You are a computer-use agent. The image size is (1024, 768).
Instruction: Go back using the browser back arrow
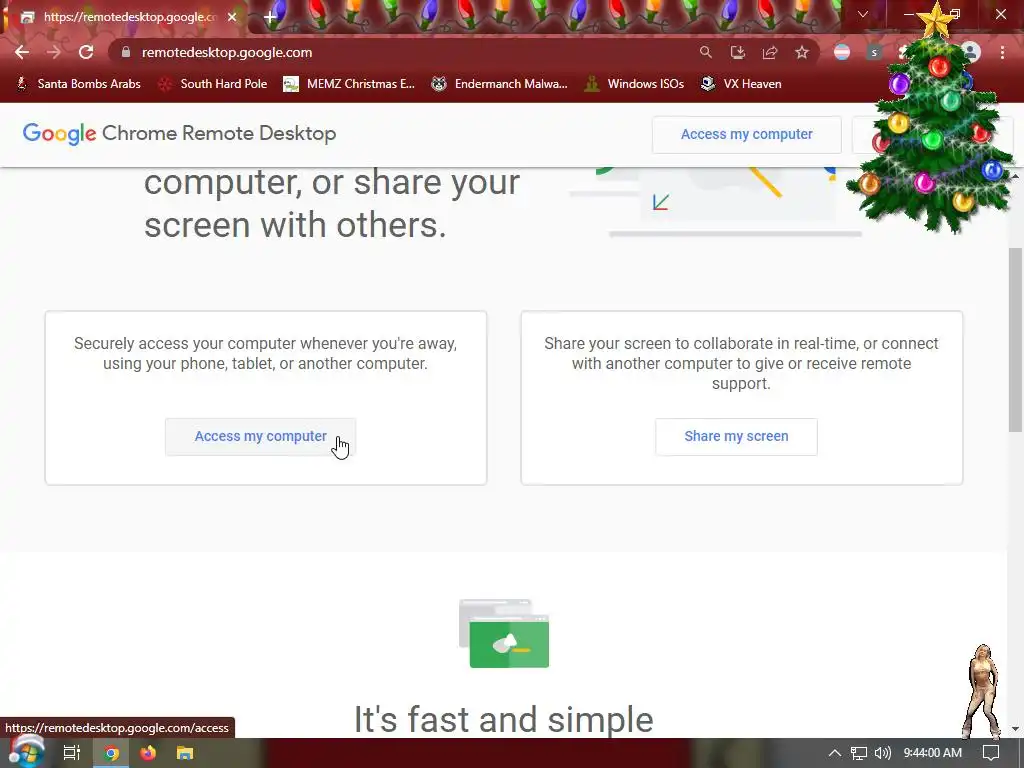point(22,52)
